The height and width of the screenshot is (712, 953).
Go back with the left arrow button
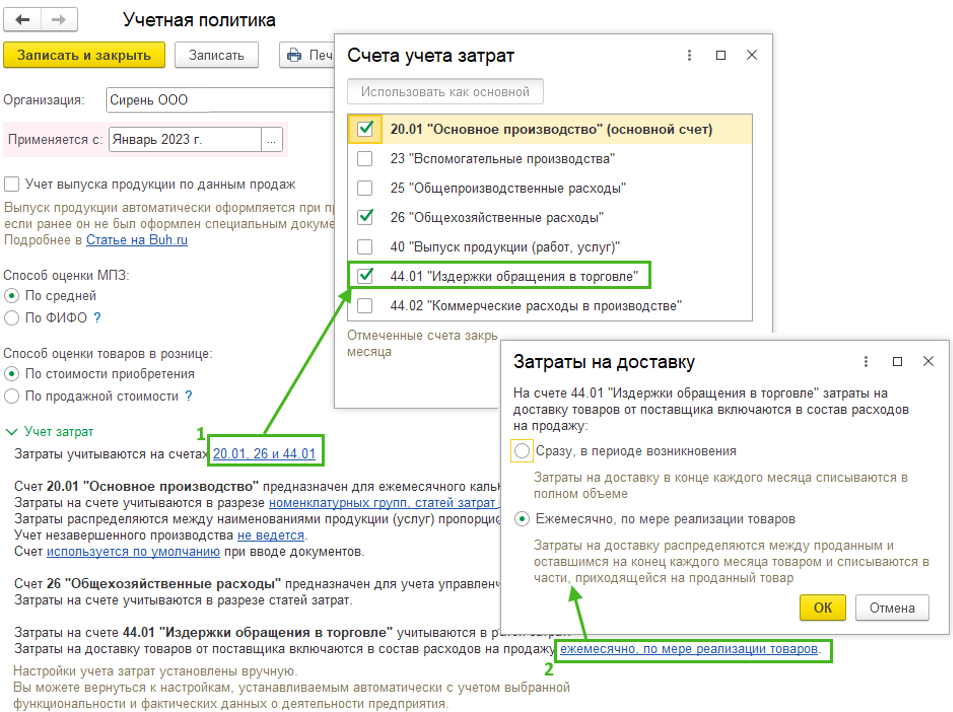click(x=22, y=19)
